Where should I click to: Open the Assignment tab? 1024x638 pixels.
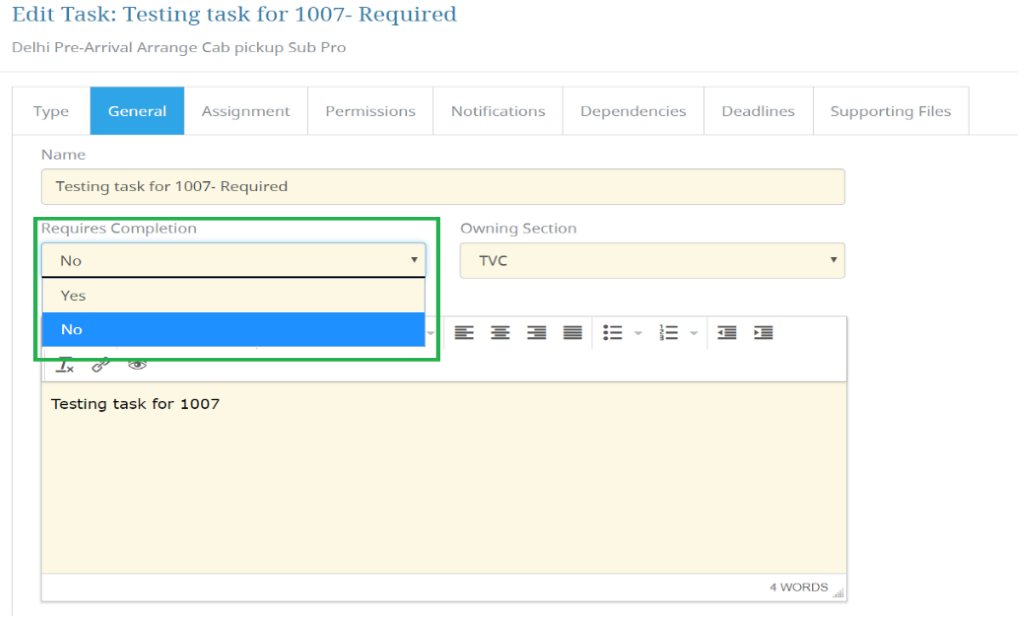click(x=246, y=111)
